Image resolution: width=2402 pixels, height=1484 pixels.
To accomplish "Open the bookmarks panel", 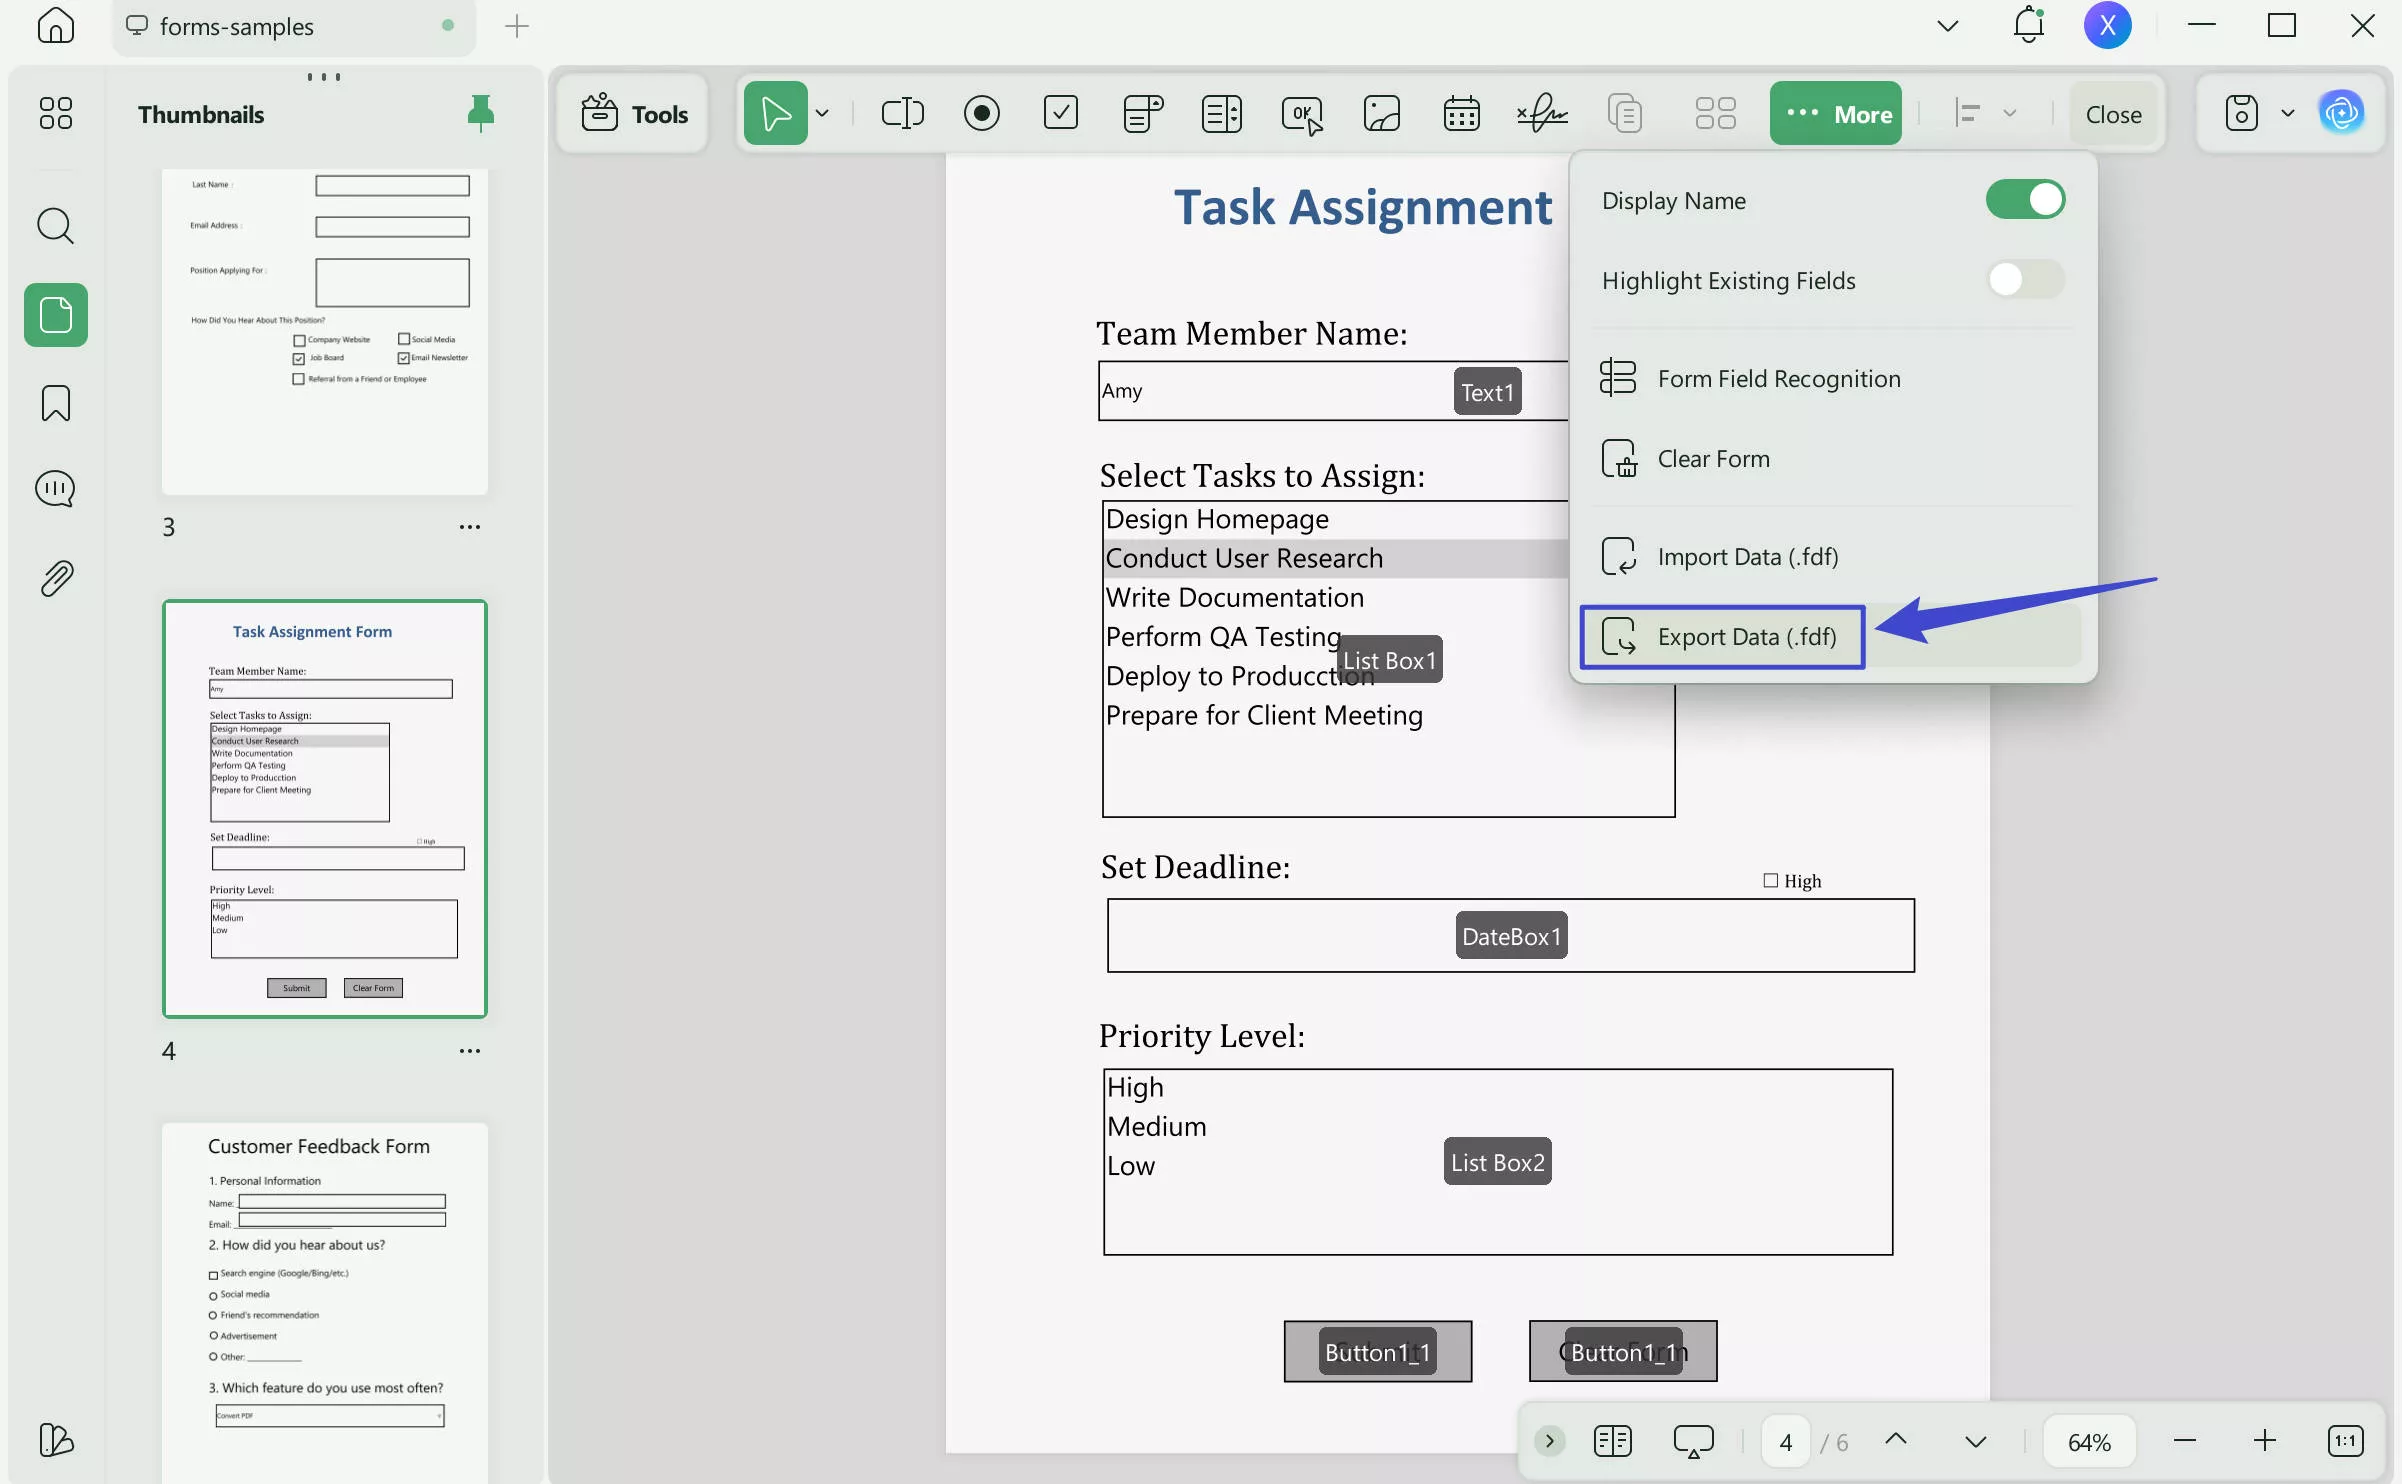I will click(x=55, y=403).
